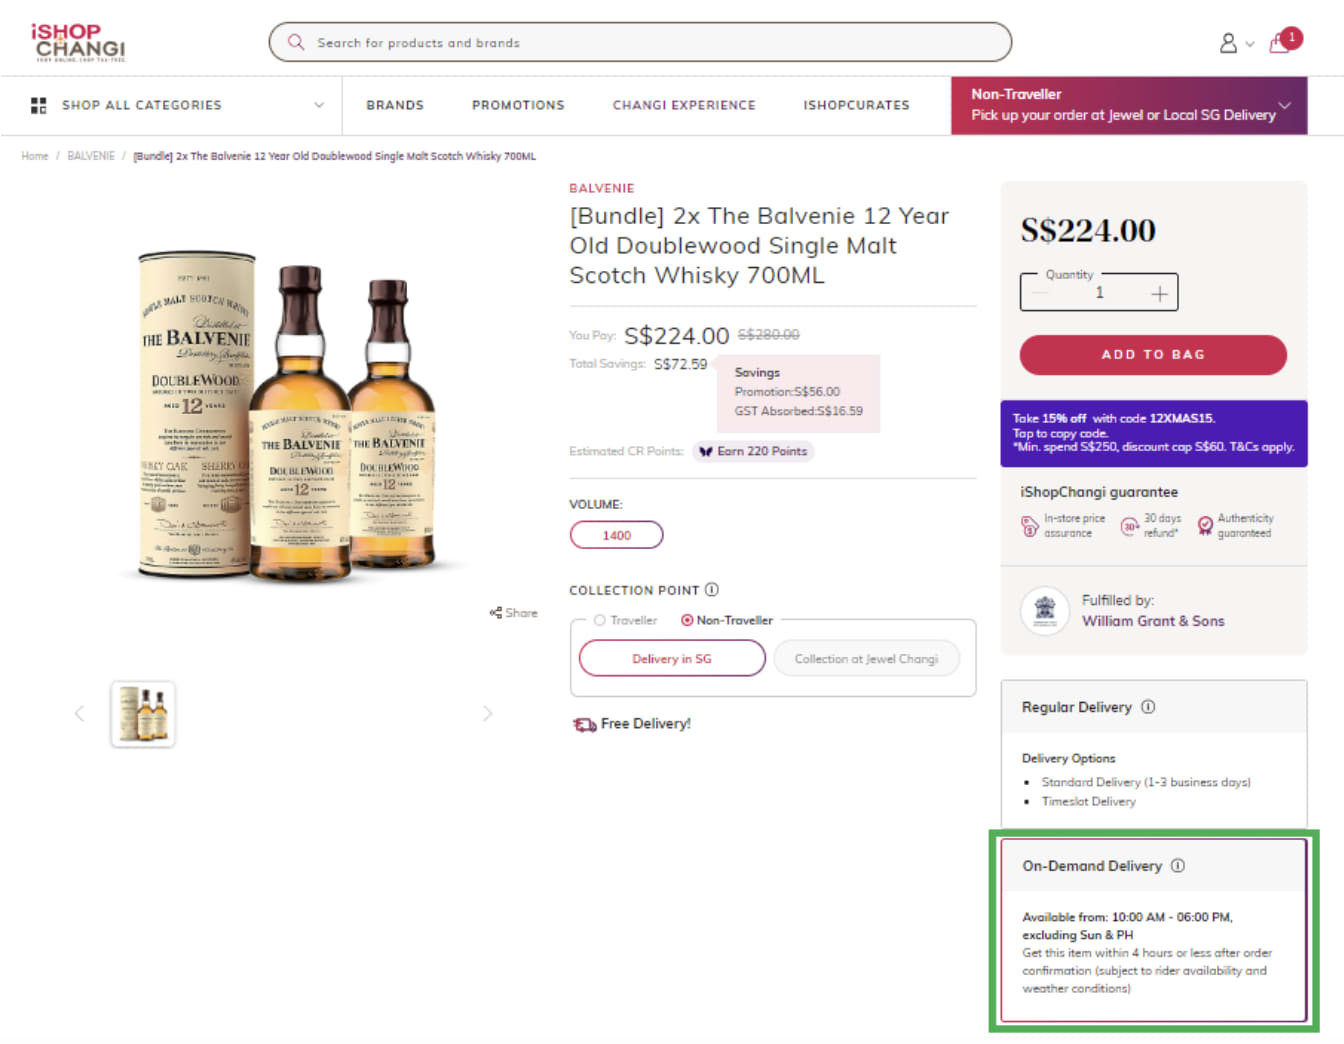Image resolution: width=1344 pixels, height=1044 pixels.
Task: Open the Balvenie brand link above title
Action: pos(602,188)
